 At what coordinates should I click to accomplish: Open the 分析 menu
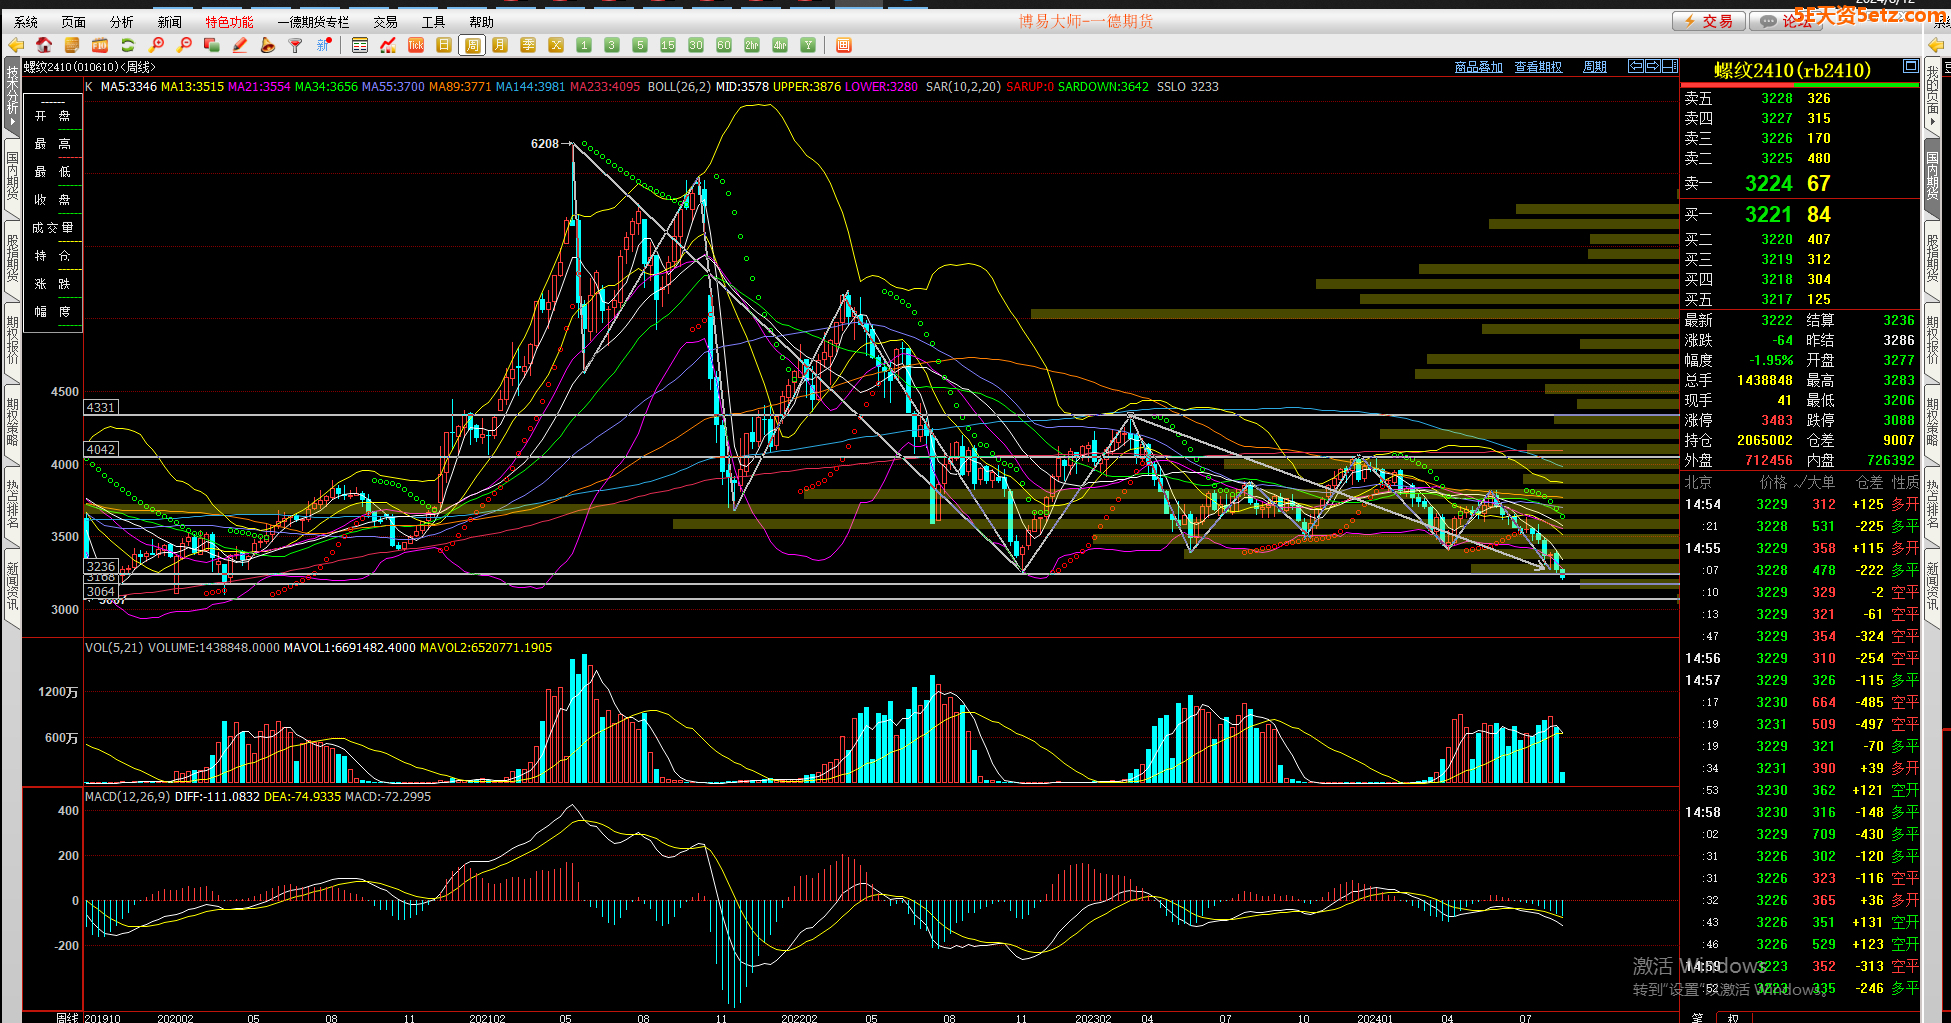point(121,22)
